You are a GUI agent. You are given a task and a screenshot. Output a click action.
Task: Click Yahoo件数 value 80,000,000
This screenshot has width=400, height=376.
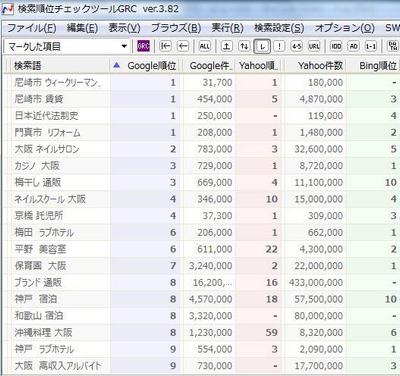(318, 316)
